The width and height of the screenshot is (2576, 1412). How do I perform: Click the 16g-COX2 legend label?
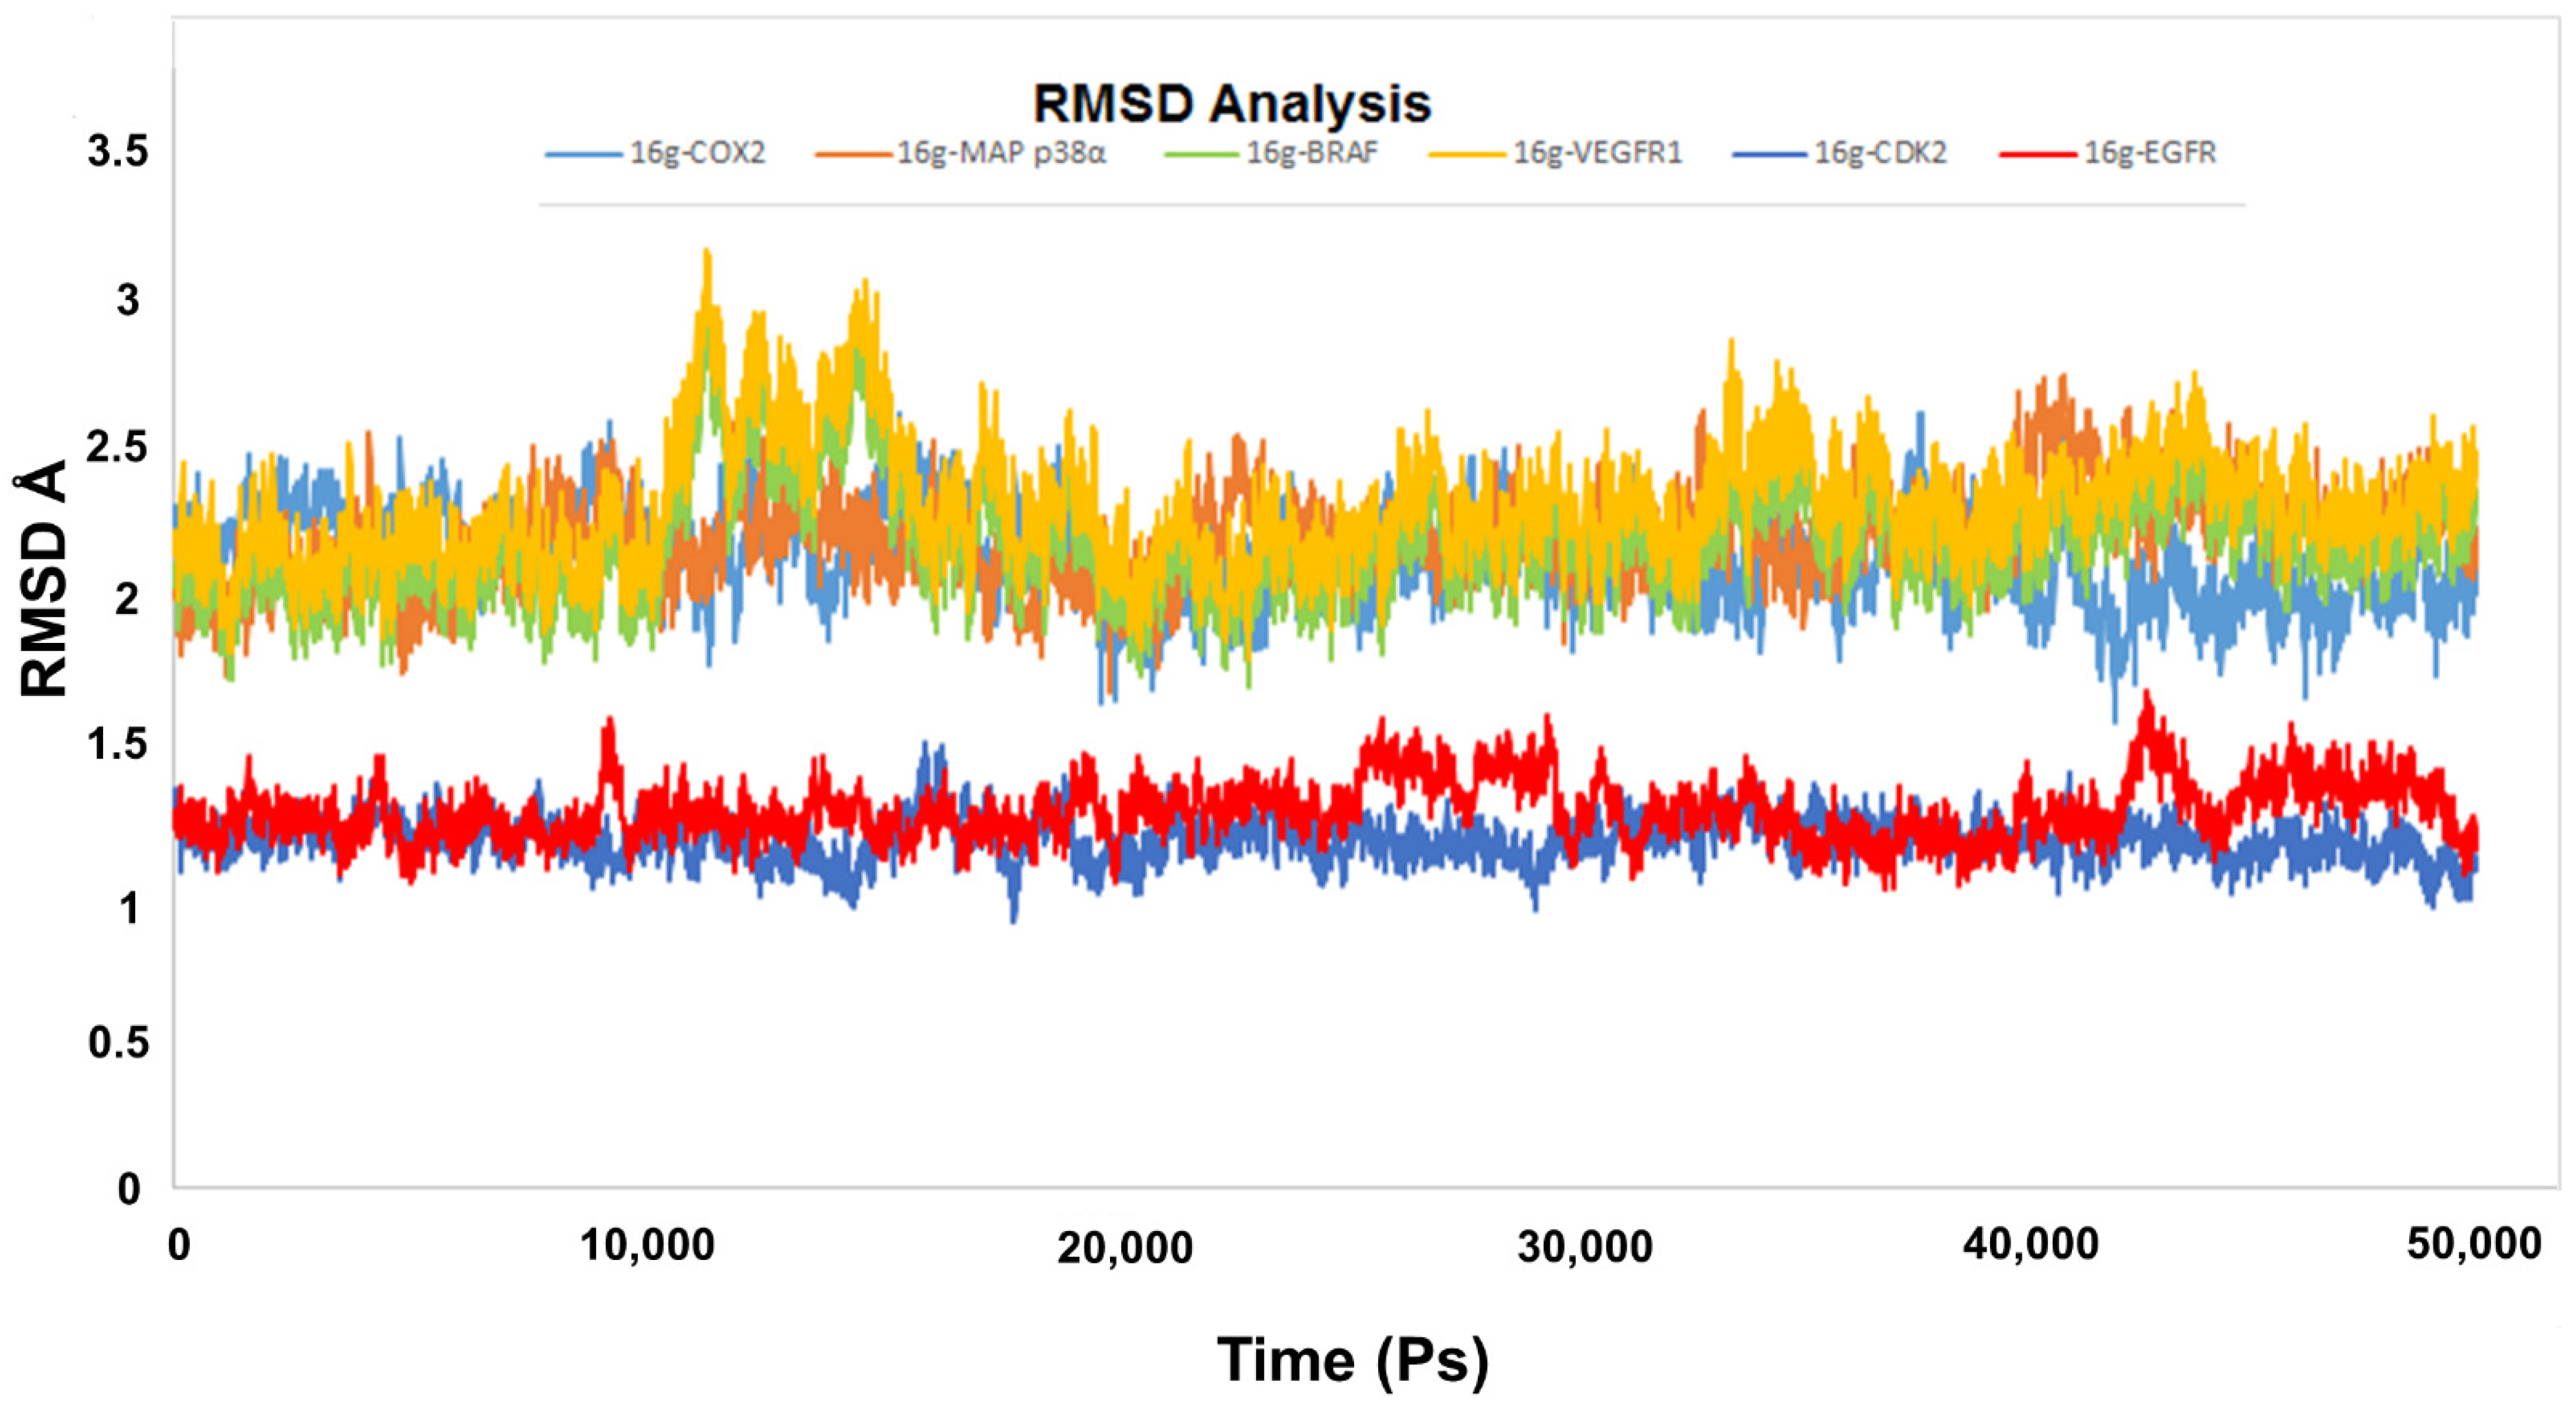tap(697, 153)
